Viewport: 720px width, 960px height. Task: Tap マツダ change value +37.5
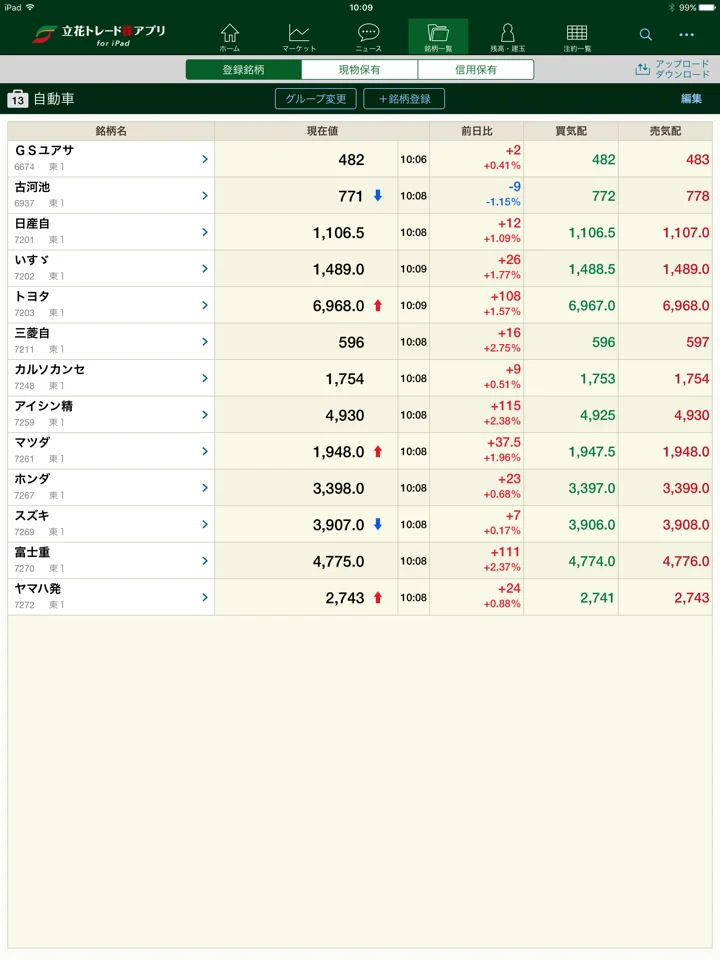pos(503,442)
